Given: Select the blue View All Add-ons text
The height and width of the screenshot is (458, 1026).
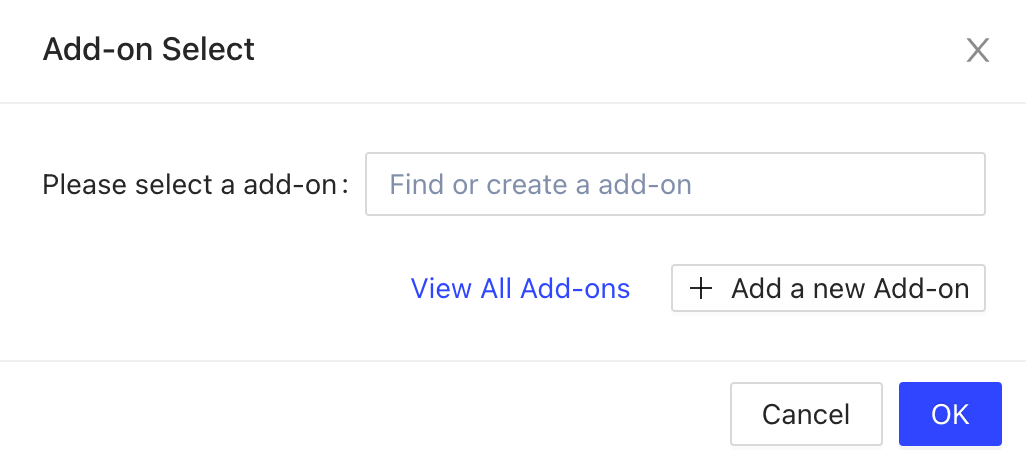Looking at the screenshot, I should 520,289.
